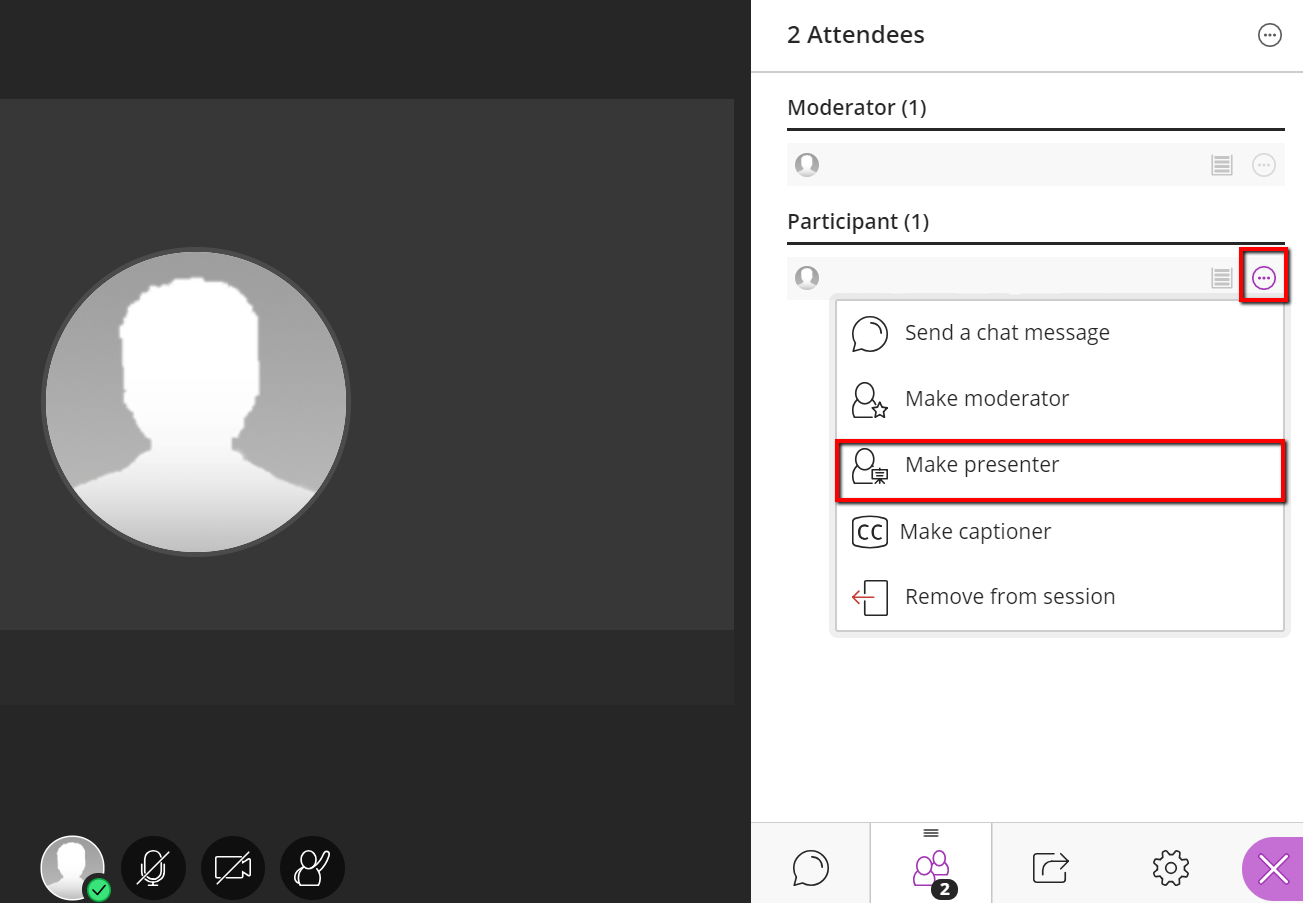Screen dimensions: 1303x903
Task: Raise your hand
Action: (x=313, y=868)
